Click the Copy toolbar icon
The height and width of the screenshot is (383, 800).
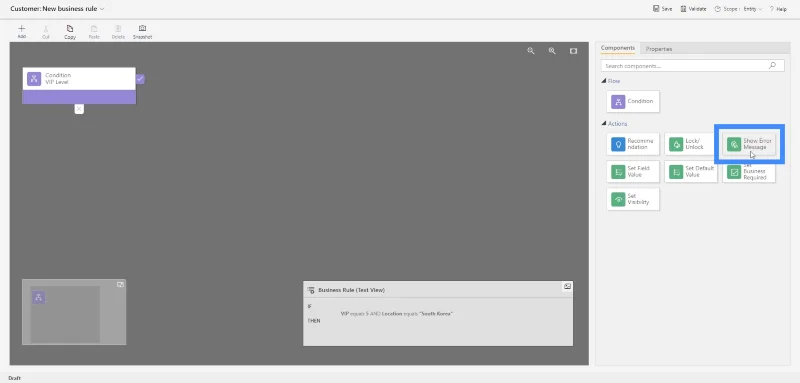tap(70, 32)
